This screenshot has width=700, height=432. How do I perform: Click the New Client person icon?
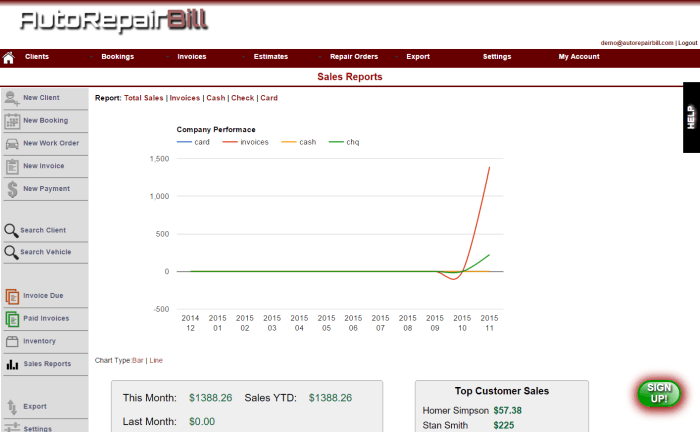point(12,98)
